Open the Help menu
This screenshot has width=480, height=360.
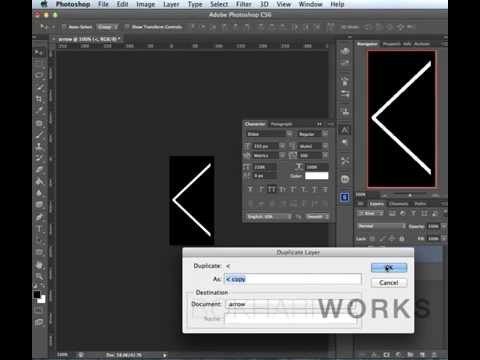pyautogui.click(x=337, y=4)
